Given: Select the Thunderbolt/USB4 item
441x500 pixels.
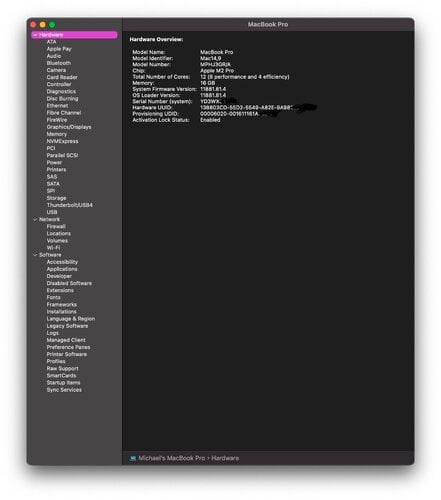Looking at the screenshot, I should [69, 205].
